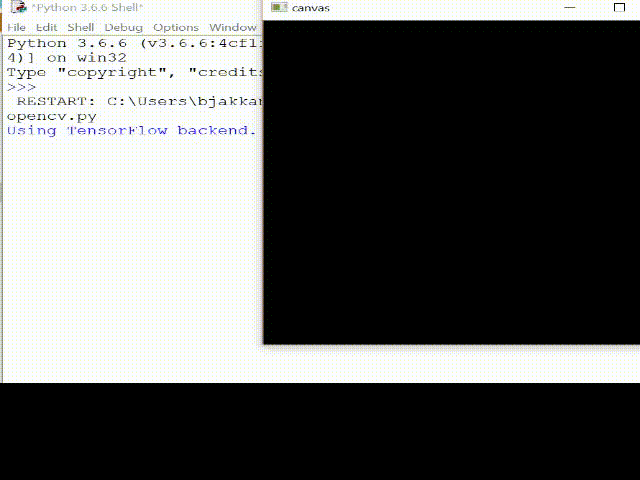Click the Python IDLE icon in title bar

18,7
